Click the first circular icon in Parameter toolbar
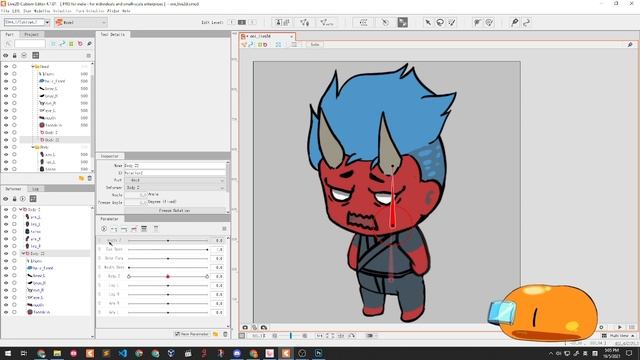 point(104,229)
